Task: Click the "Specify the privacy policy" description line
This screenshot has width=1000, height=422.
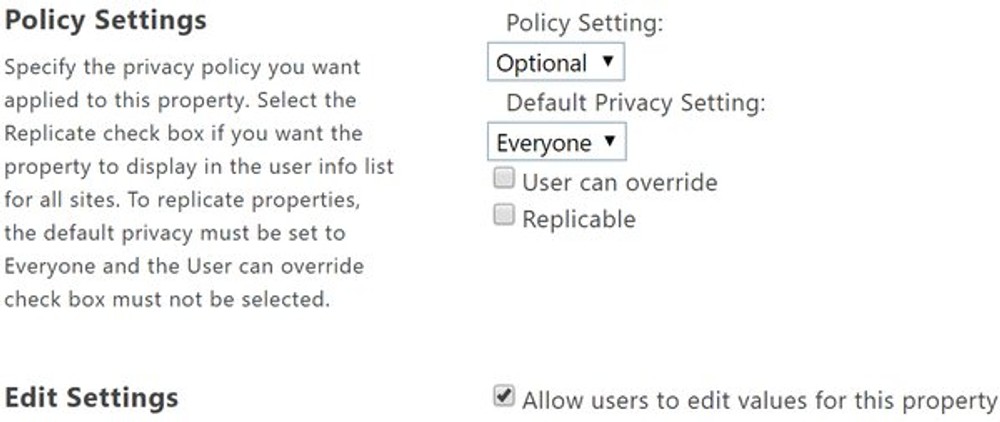Action: [x=183, y=69]
